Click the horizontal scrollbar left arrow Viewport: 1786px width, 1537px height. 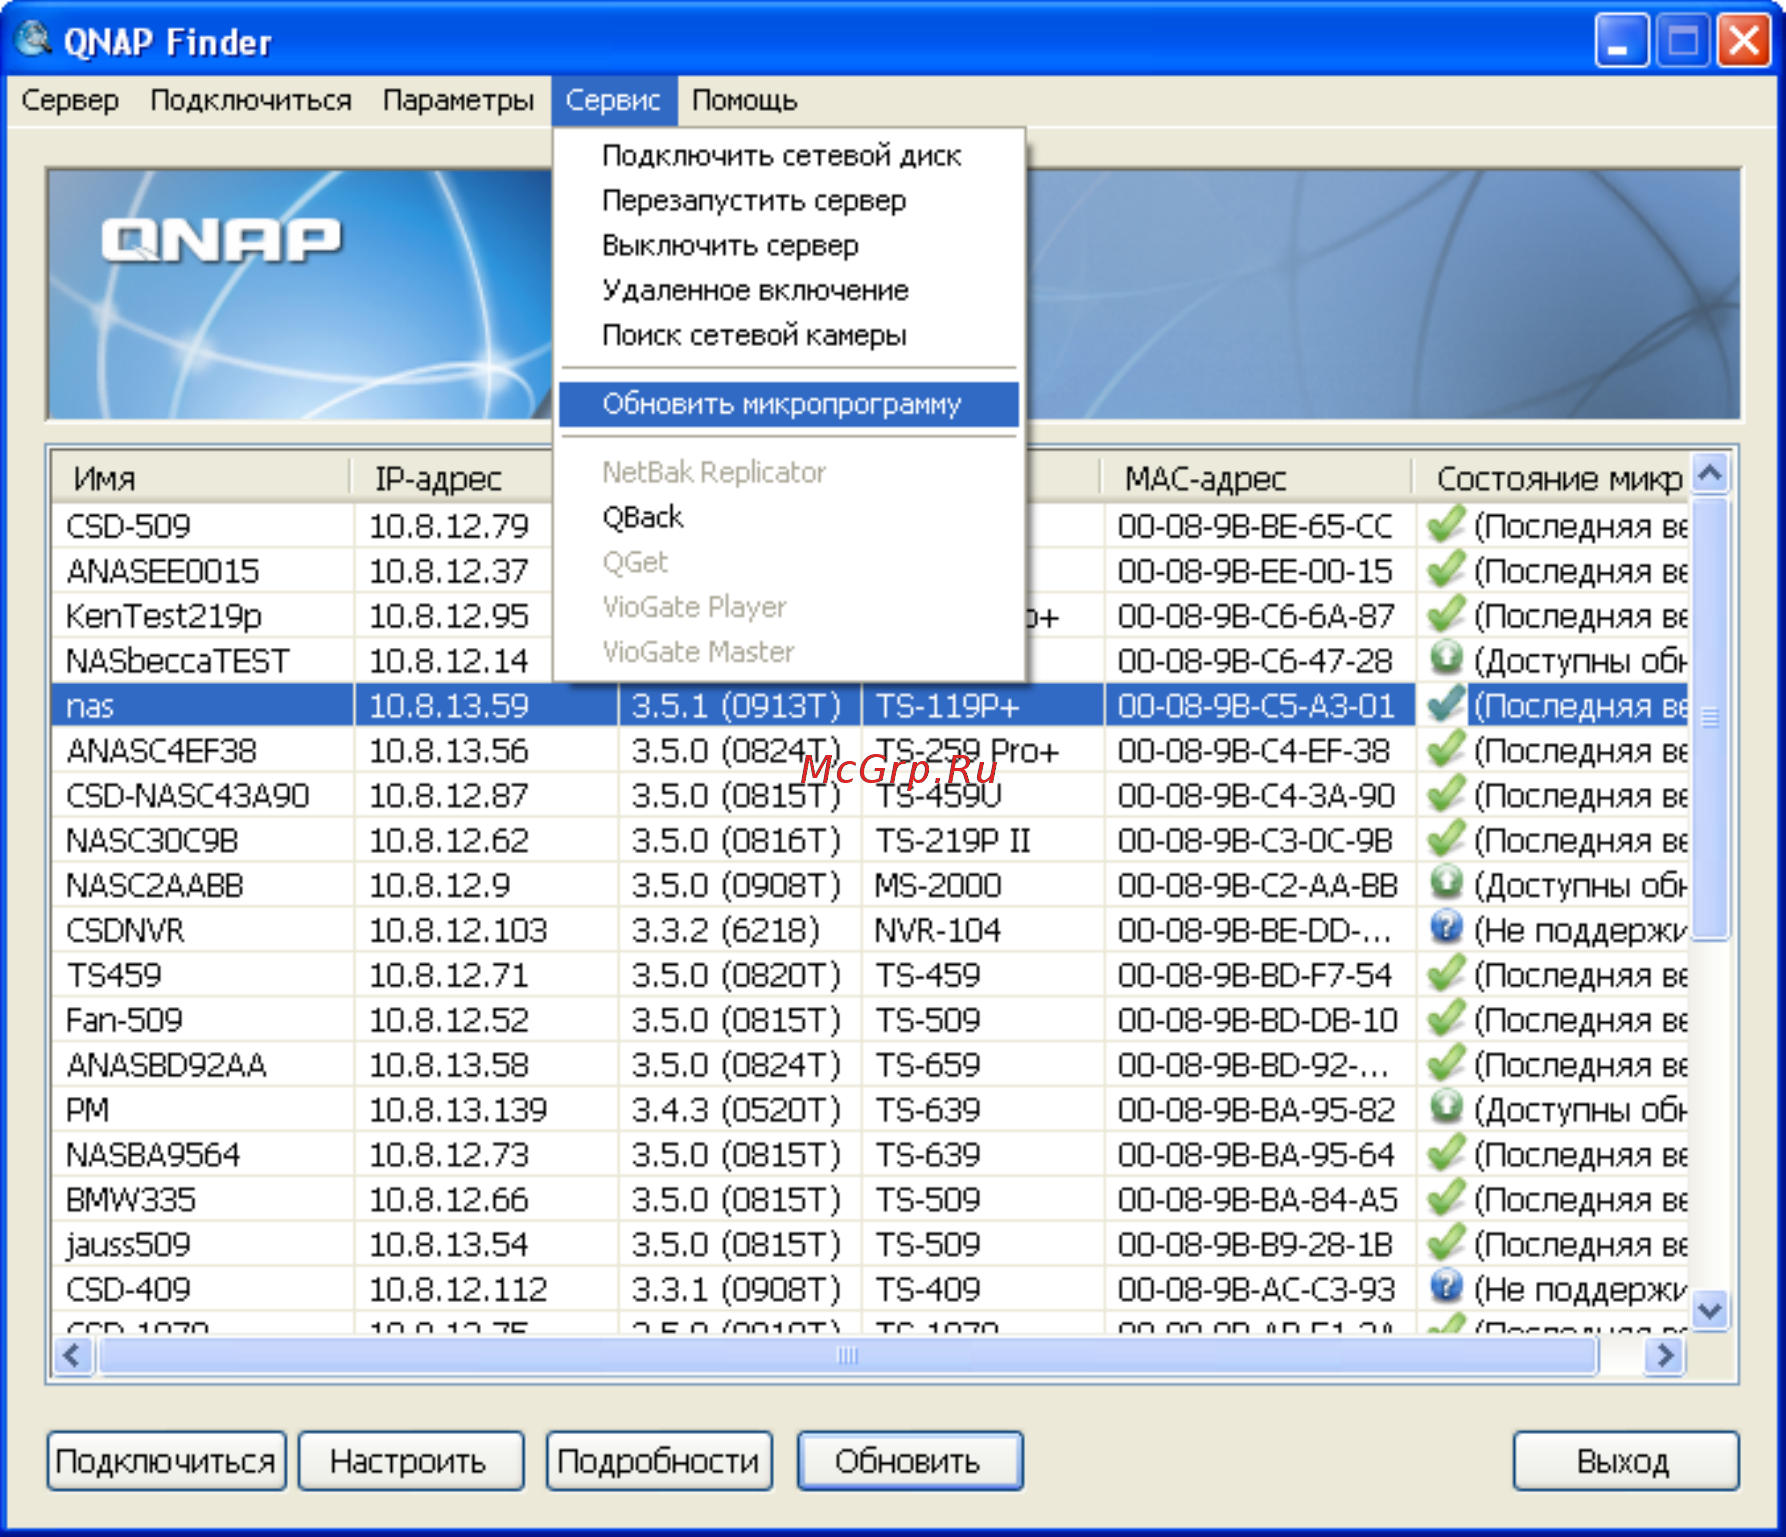(x=73, y=1356)
